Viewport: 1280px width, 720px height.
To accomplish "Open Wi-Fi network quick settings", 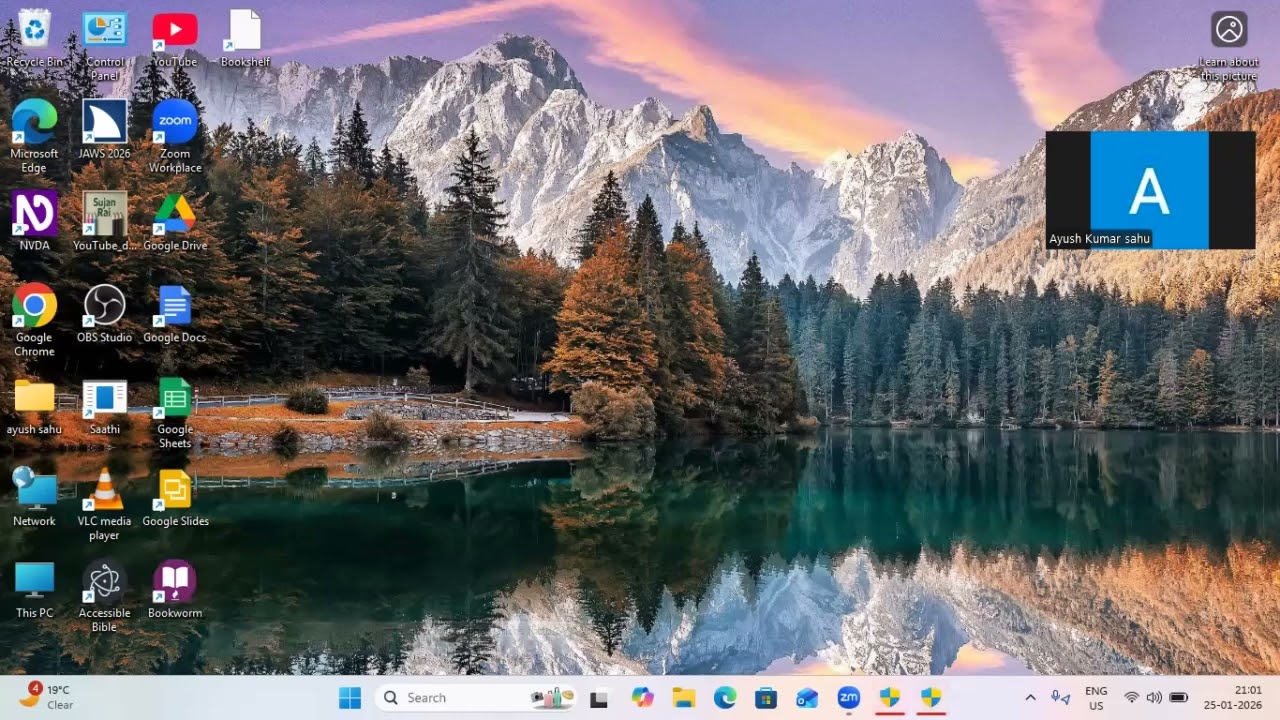I will (1132, 698).
